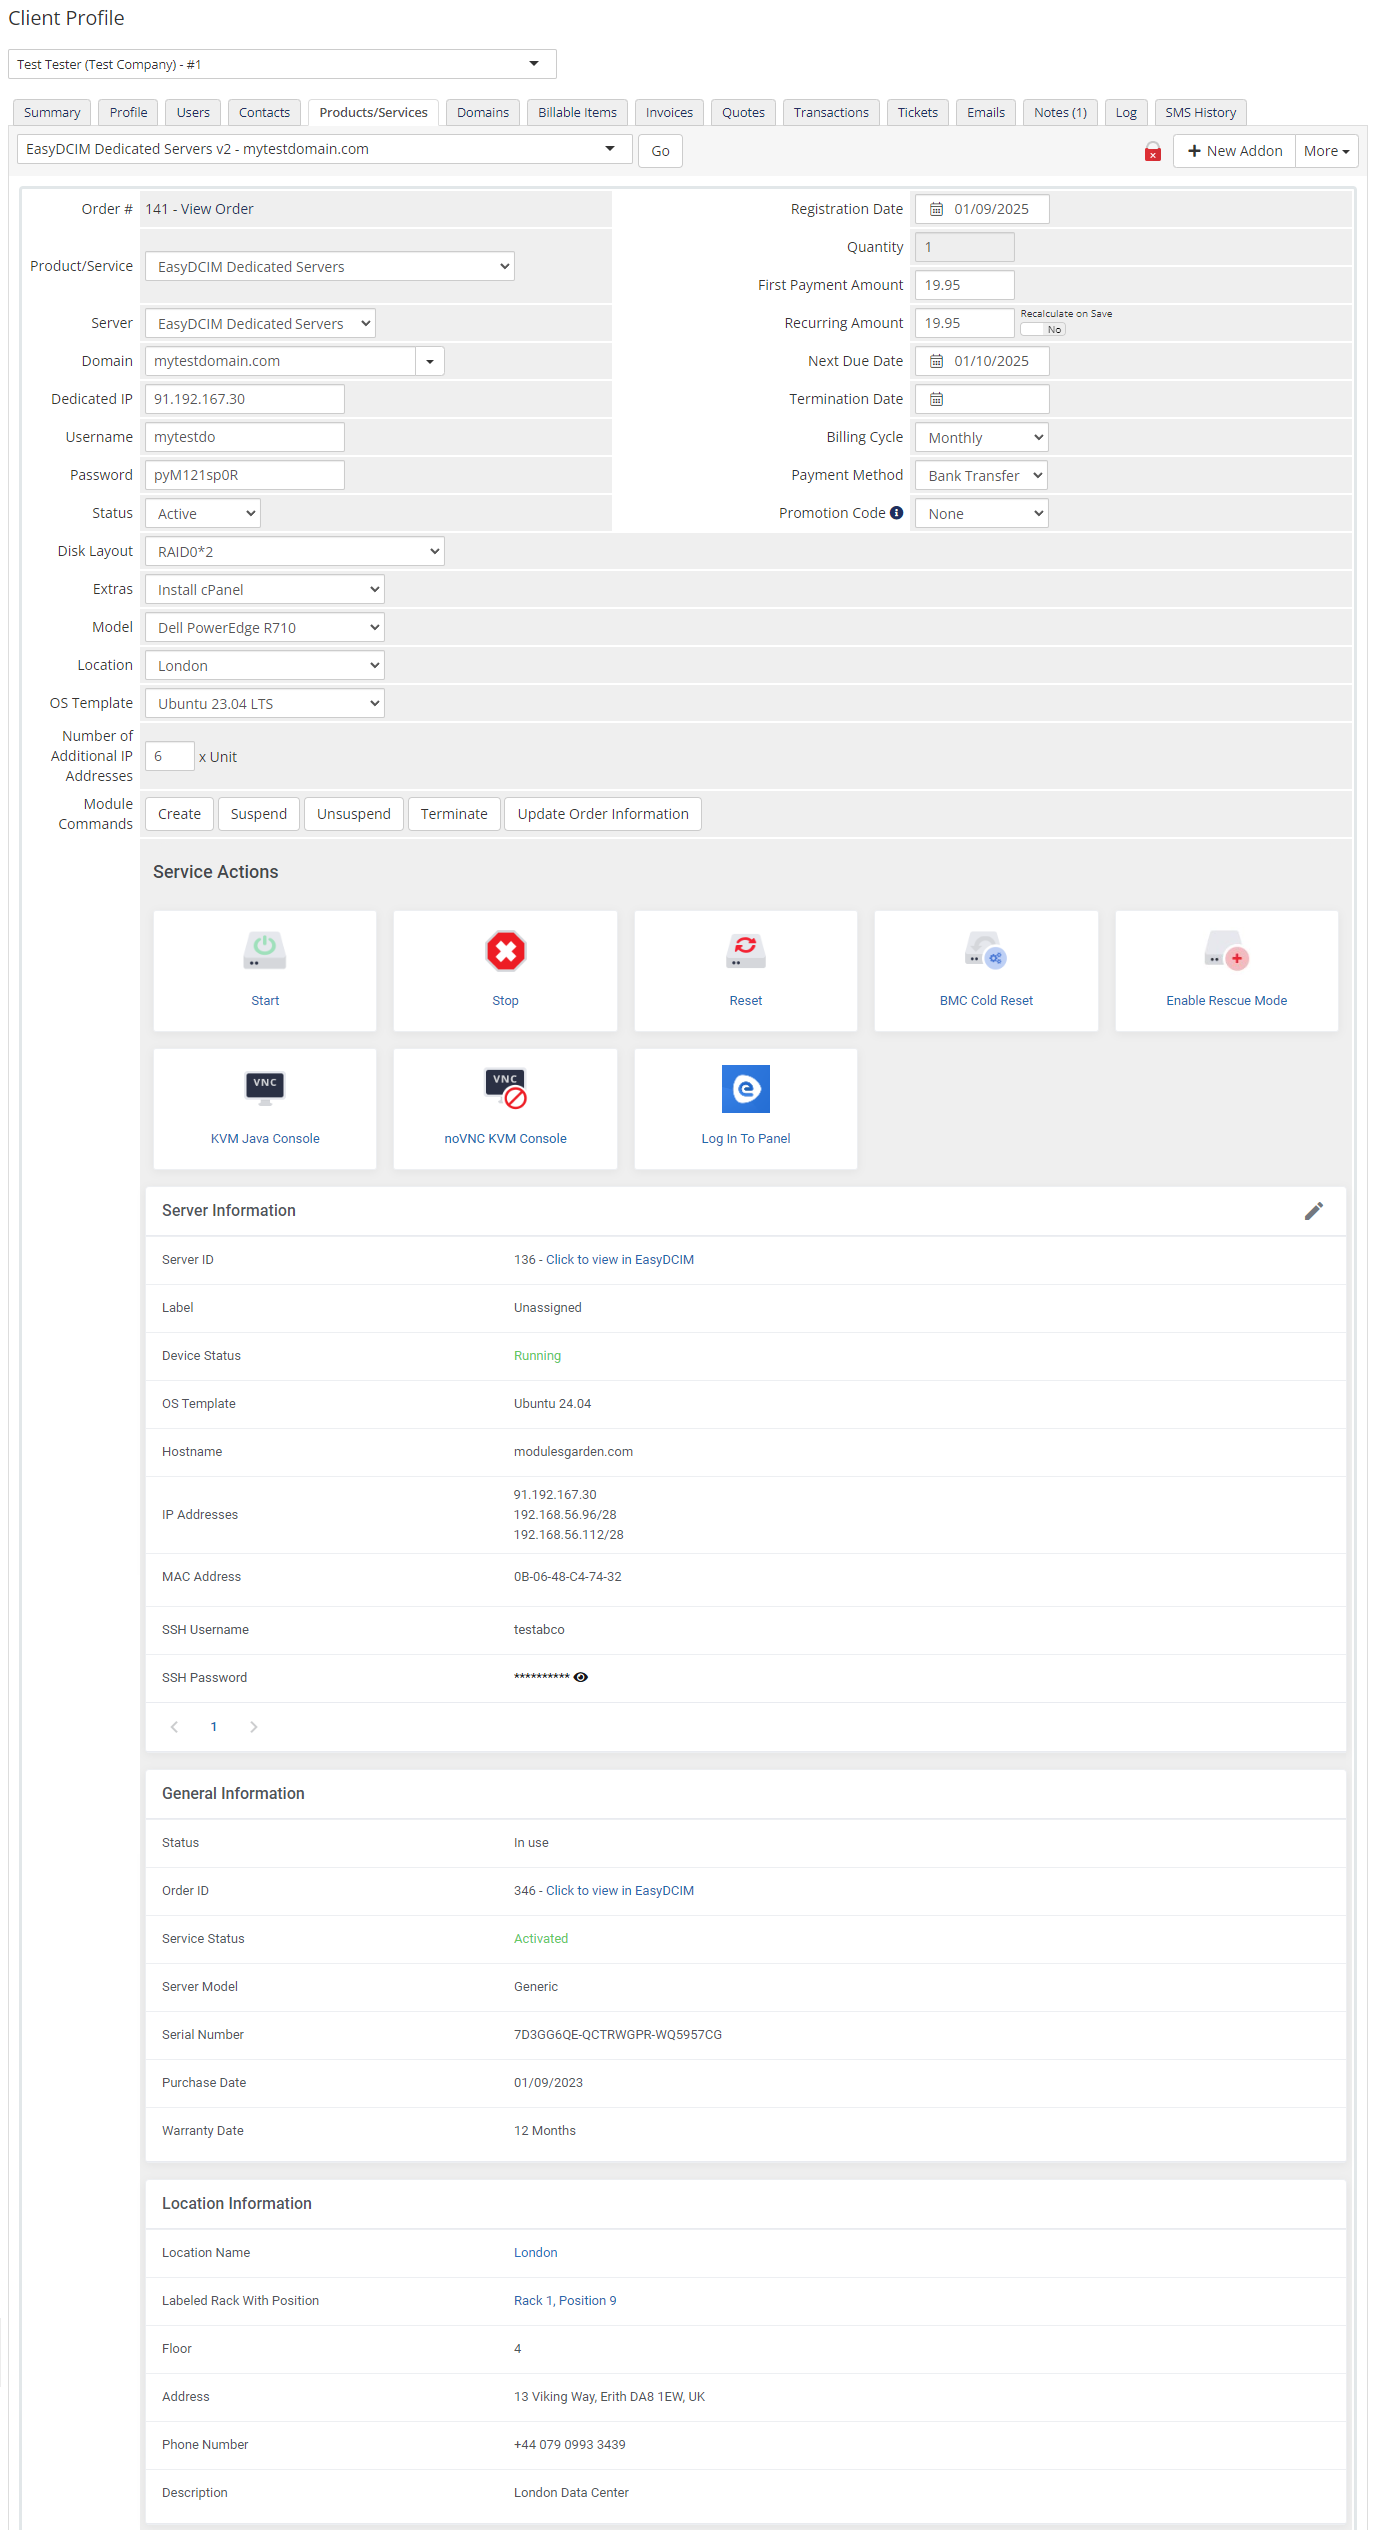The width and height of the screenshot is (1376, 2530).
Task: Open the Billable Items tab
Action: tap(577, 112)
